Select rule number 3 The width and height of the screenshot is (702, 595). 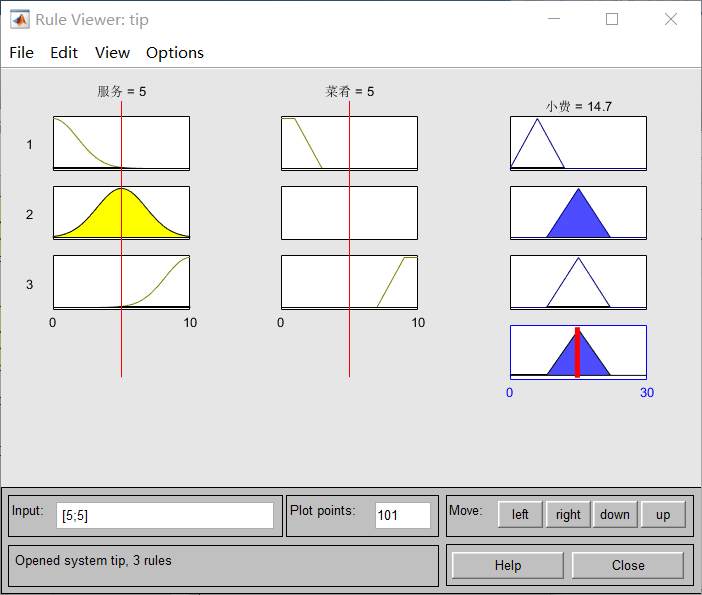click(29, 284)
